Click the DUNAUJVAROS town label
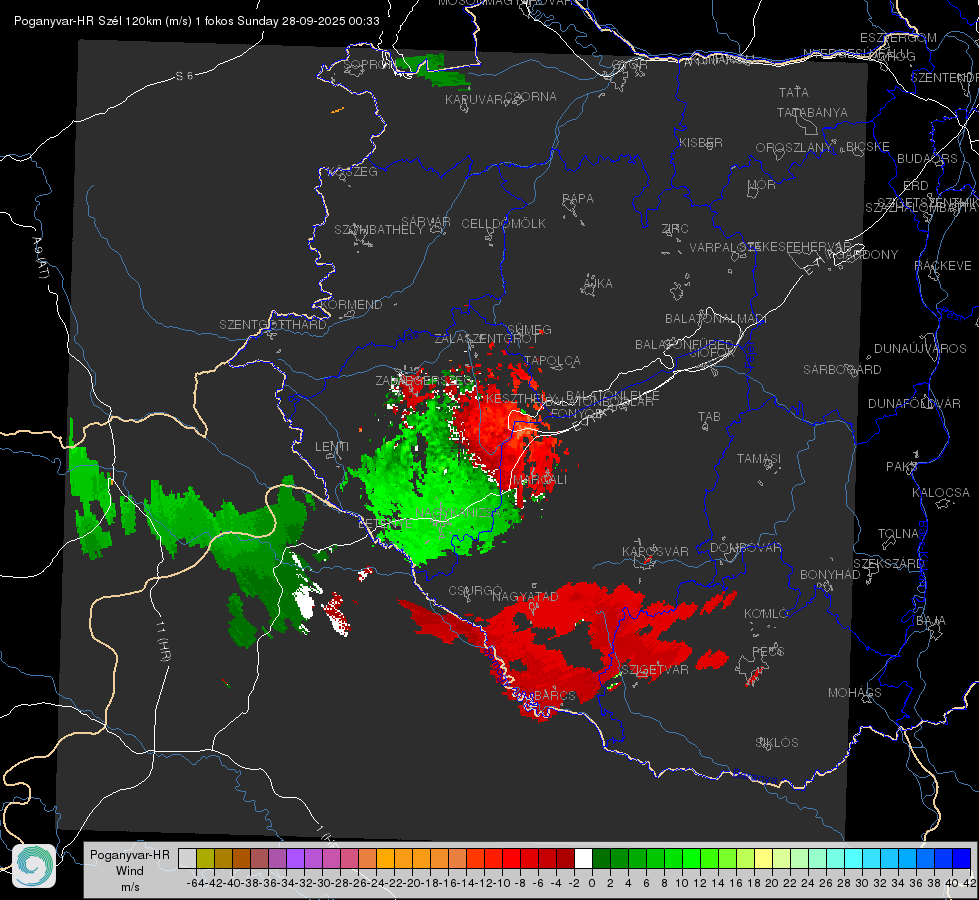The image size is (979, 900). tap(920, 349)
